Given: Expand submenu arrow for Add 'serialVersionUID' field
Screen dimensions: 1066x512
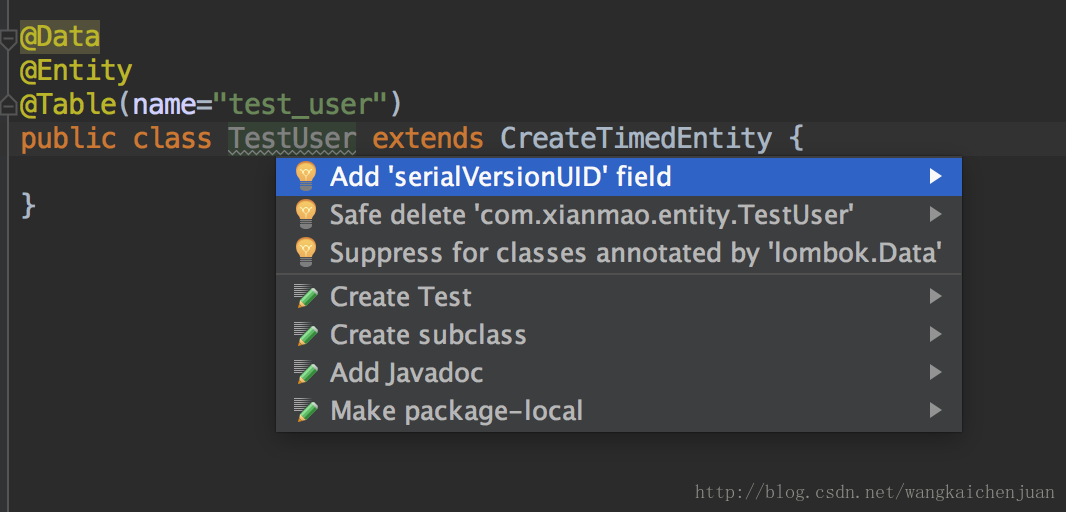Looking at the screenshot, I should pos(936,177).
